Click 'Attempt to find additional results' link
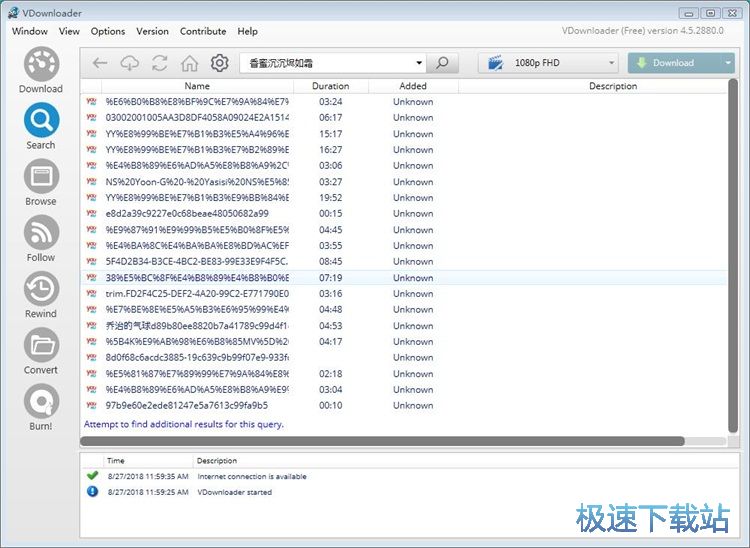The width and height of the screenshot is (750, 548). point(184,424)
